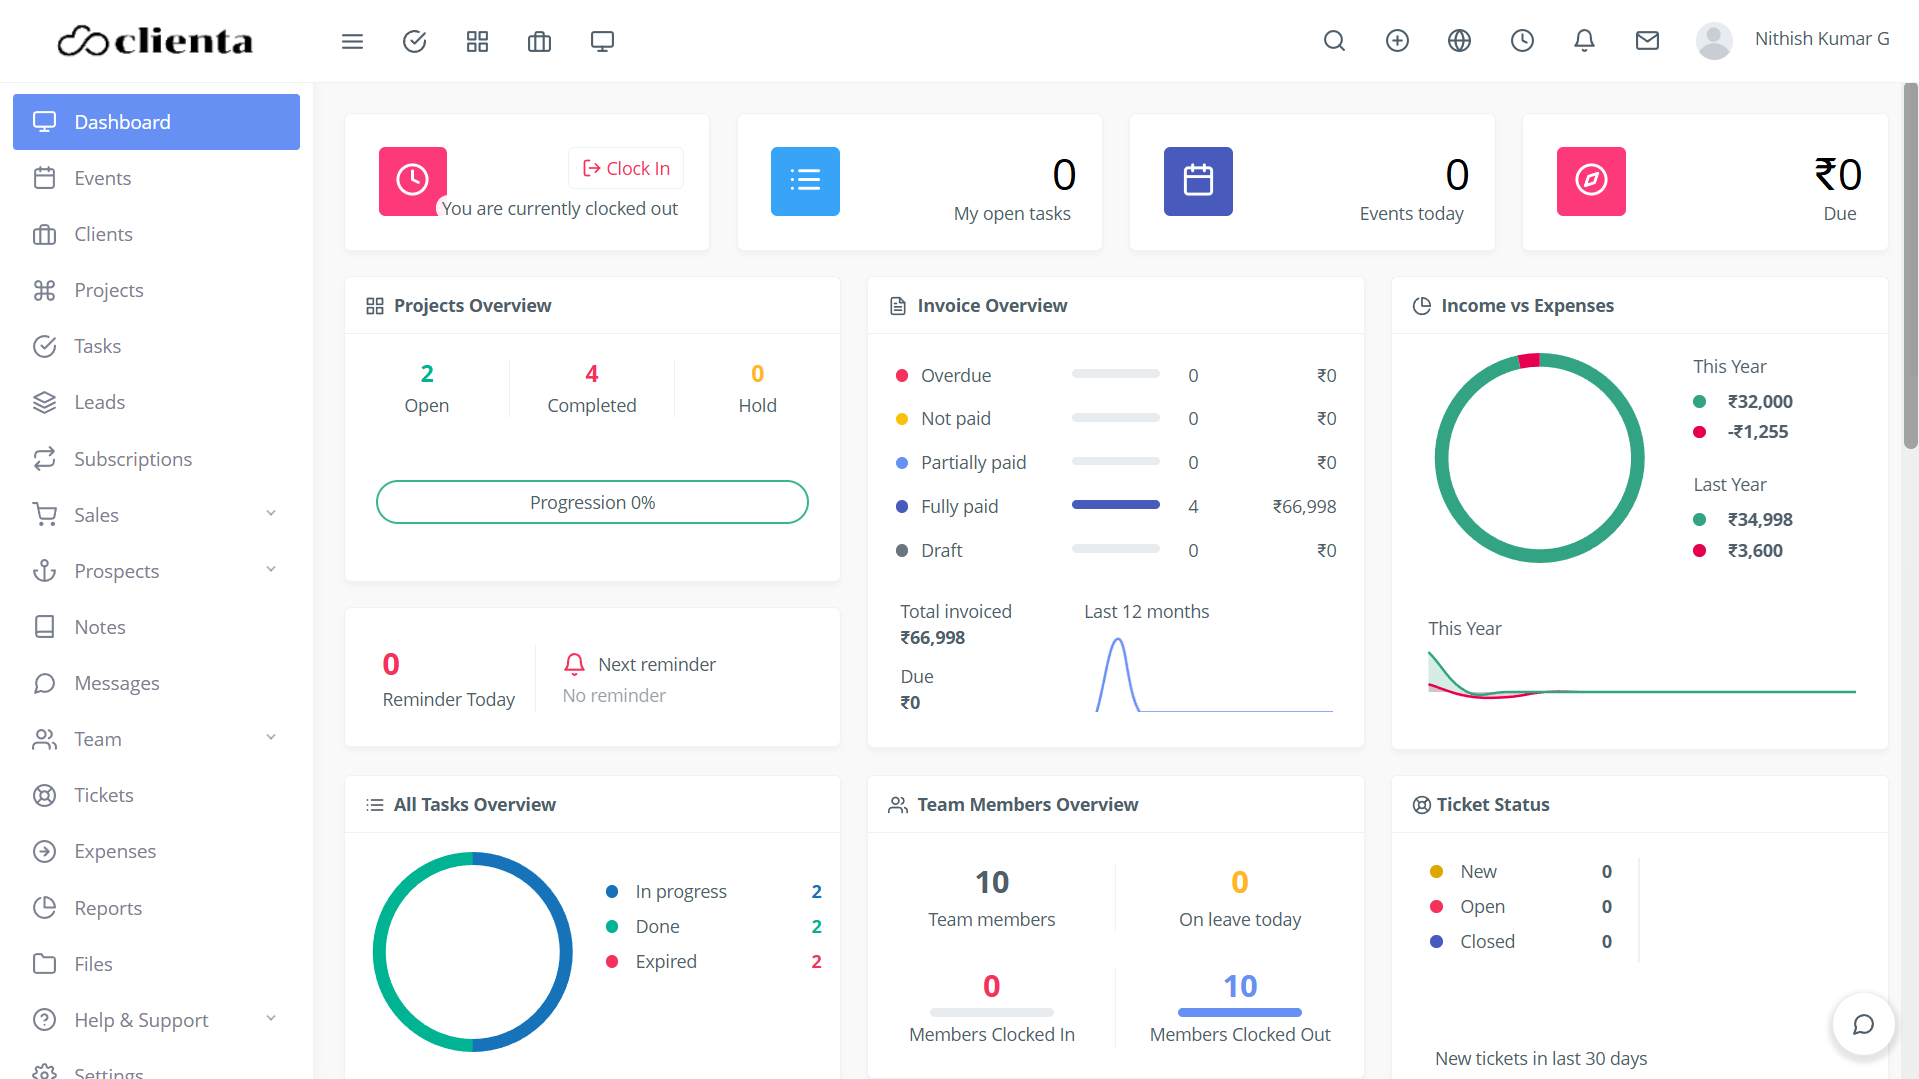Click the clock history icon
This screenshot has height=1079, width=1919.
1522,41
